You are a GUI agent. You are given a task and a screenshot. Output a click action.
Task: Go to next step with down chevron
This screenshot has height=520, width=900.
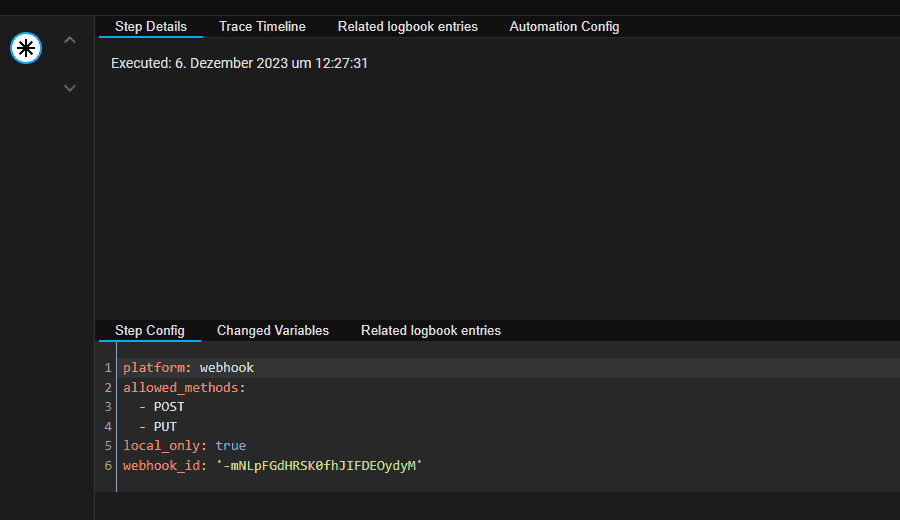70,88
